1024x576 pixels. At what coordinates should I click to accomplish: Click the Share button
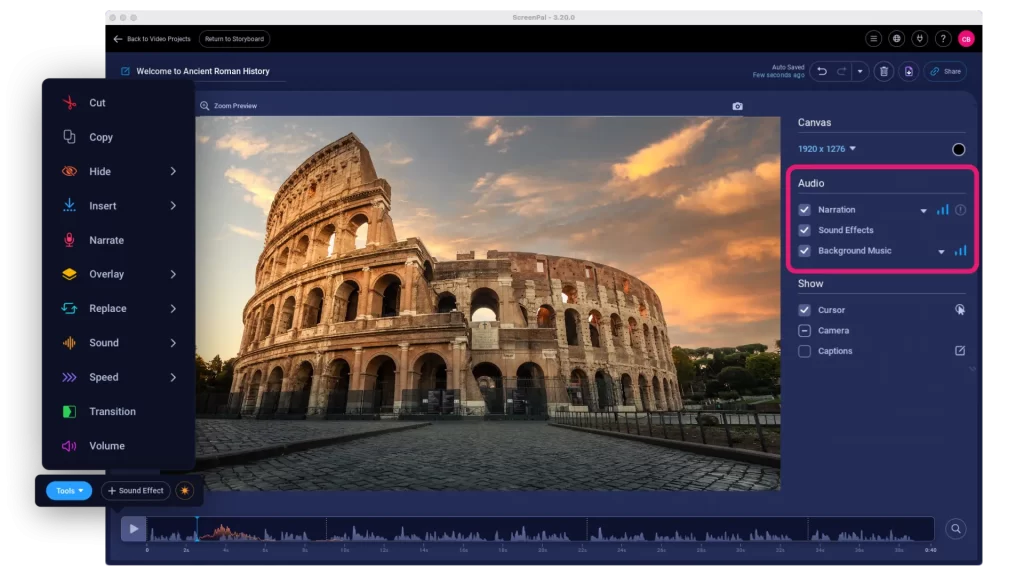coord(945,71)
